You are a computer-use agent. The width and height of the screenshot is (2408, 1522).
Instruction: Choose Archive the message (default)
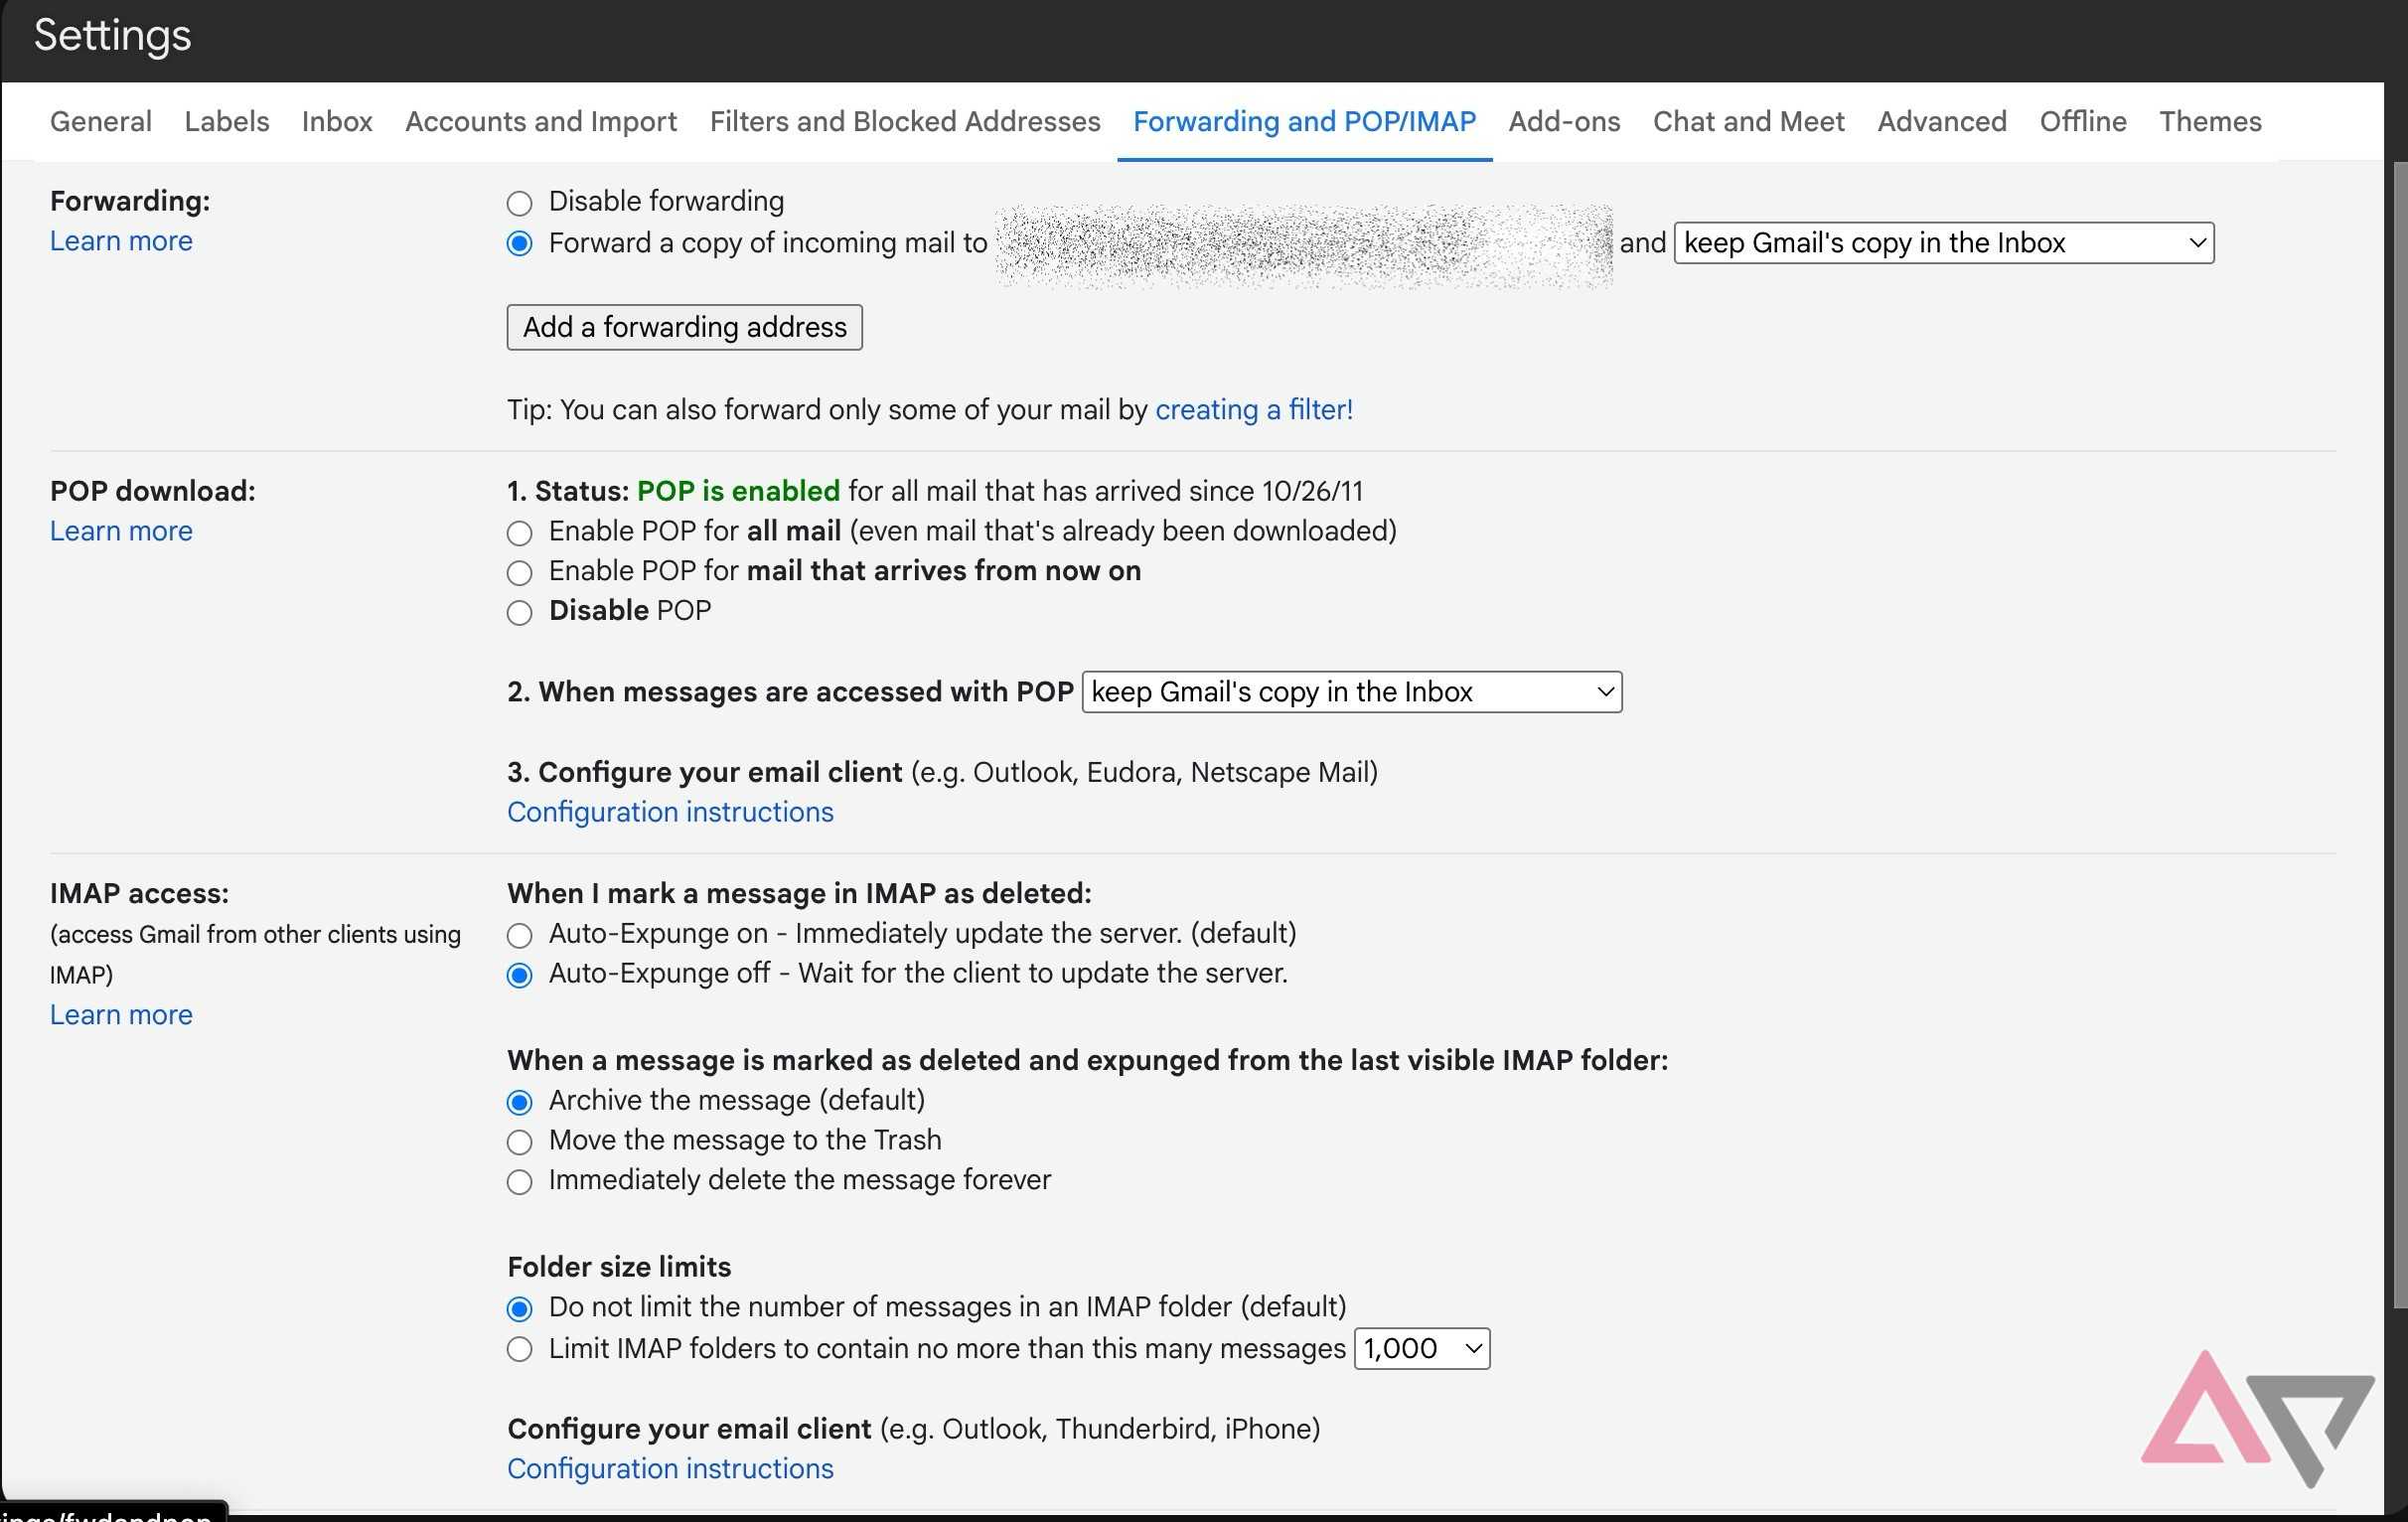click(519, 1103)
